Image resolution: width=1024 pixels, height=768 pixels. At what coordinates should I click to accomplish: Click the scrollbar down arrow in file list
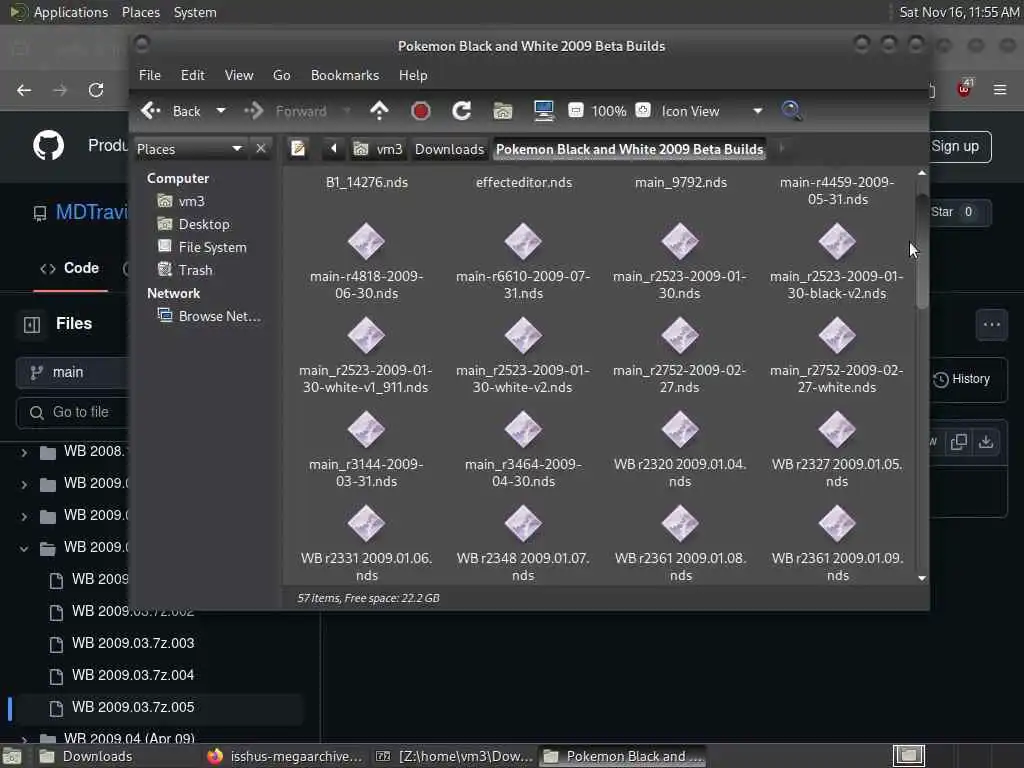(x=921, y=578)
